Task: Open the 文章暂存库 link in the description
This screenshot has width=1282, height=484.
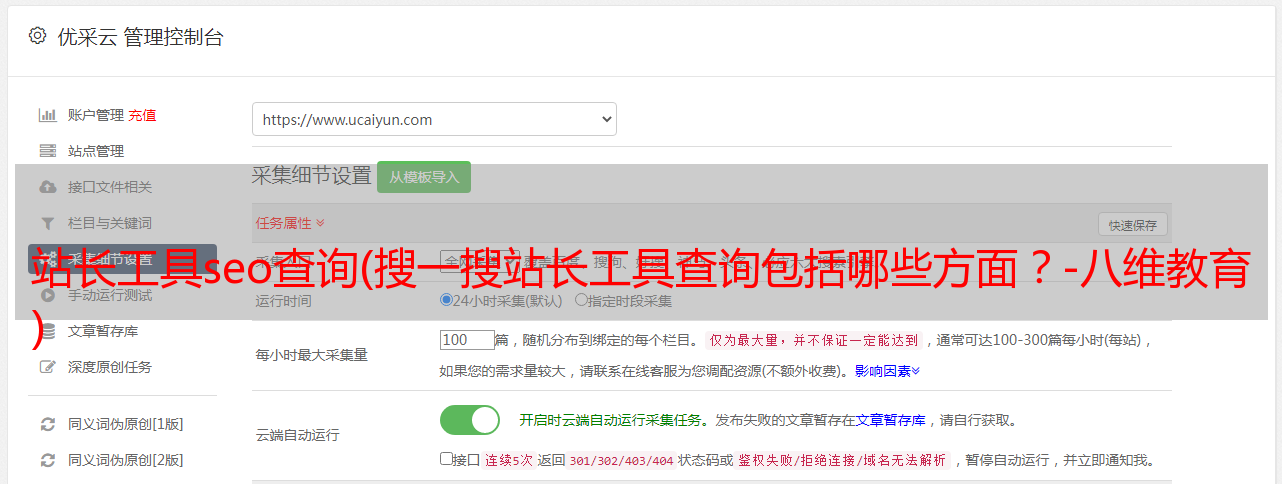Action: click(890, 421)
